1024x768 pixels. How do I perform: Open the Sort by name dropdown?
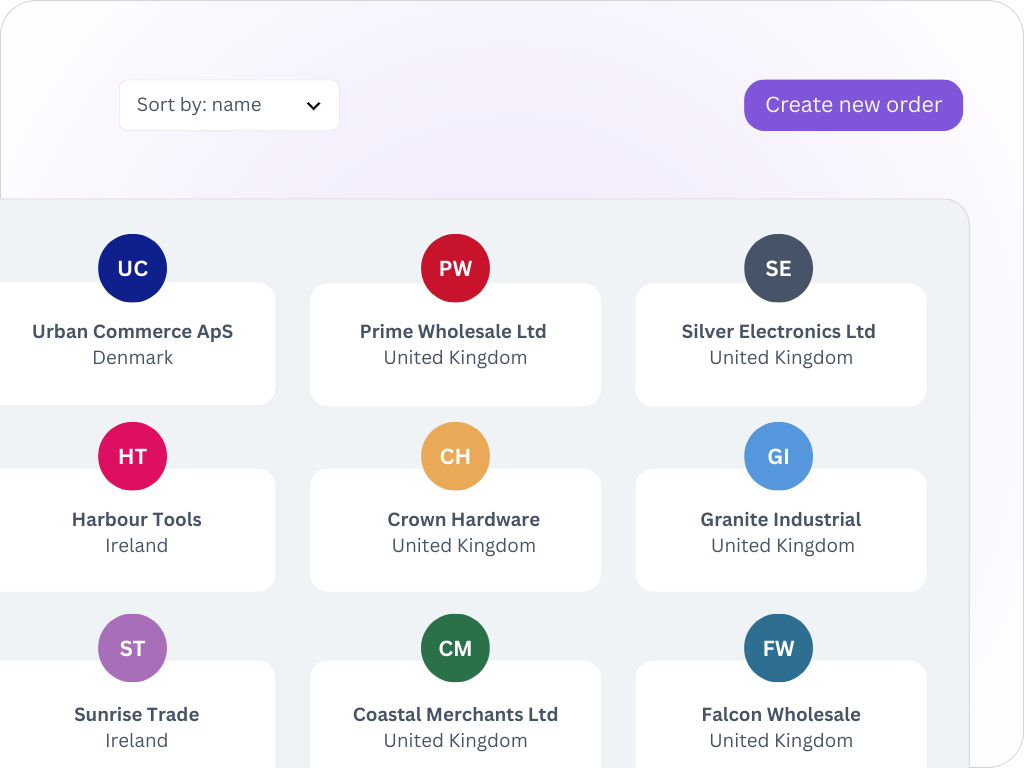pyautogui.click(x=229, y=105)
